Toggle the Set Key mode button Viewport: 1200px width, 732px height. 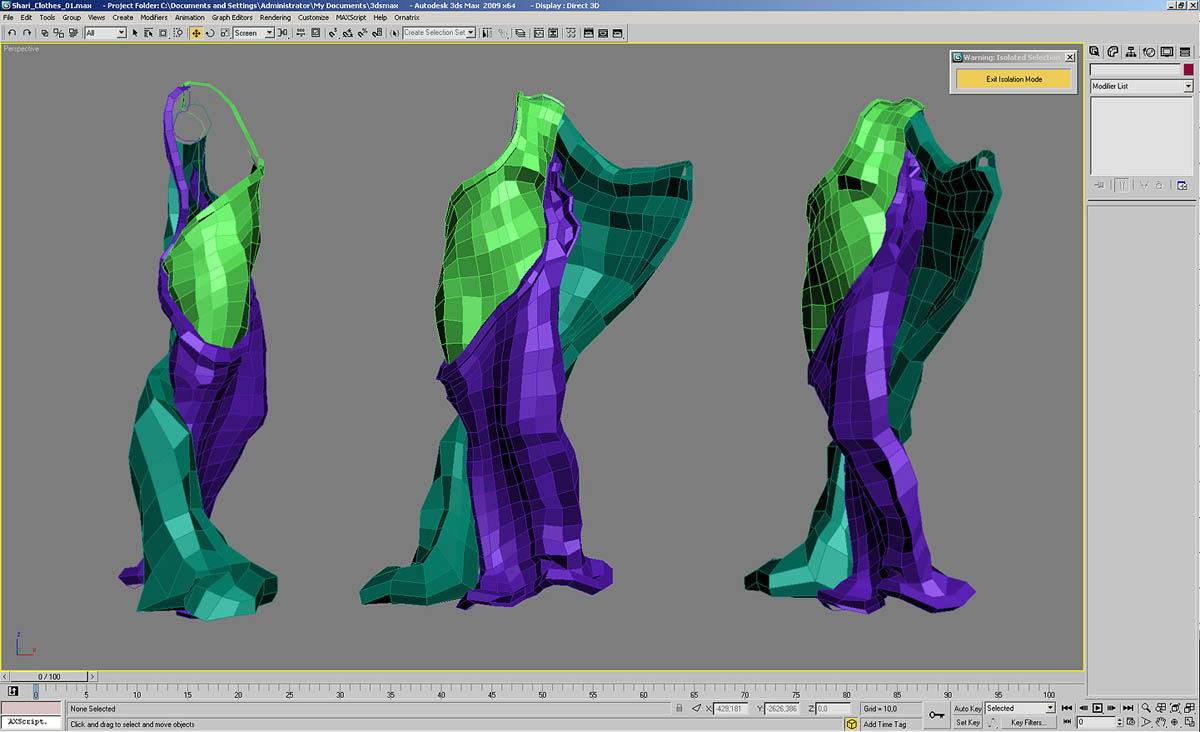pos(968,722)
